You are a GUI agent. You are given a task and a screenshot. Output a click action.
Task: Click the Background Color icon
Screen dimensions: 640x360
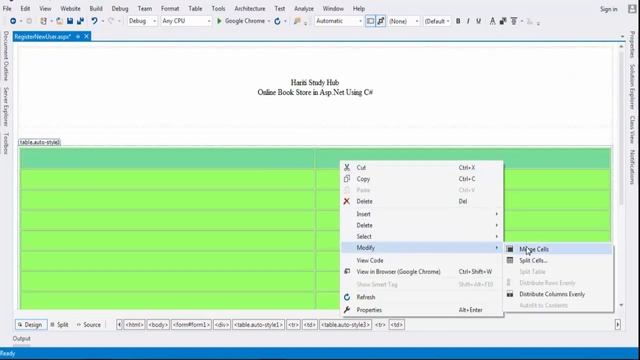tap(503, 21)
